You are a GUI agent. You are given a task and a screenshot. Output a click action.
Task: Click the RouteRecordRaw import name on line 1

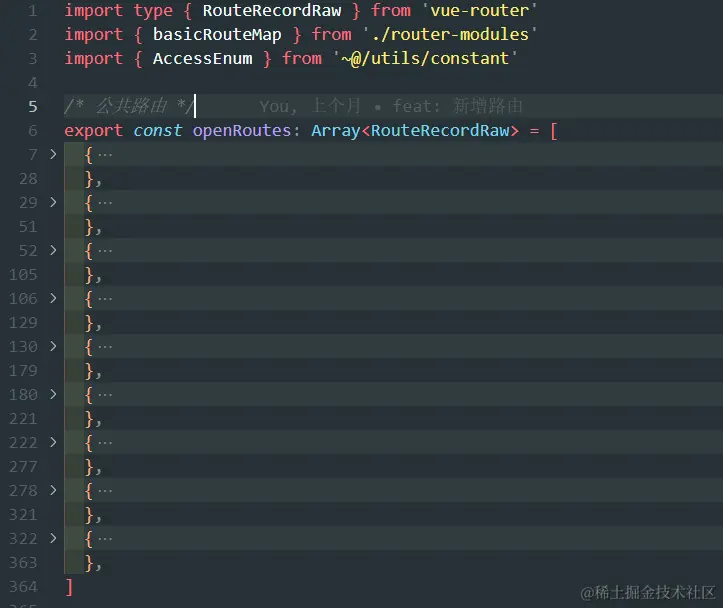point(272,11)
